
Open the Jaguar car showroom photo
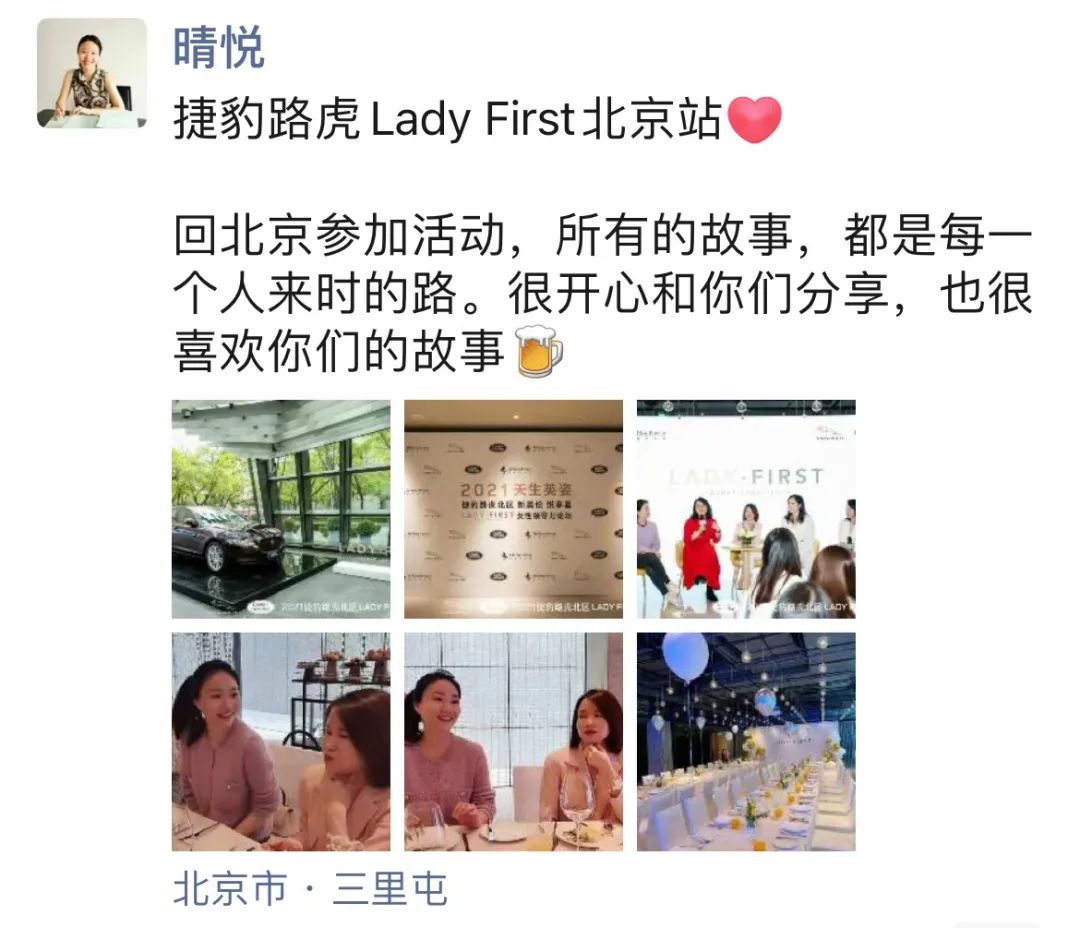(281, 509)
